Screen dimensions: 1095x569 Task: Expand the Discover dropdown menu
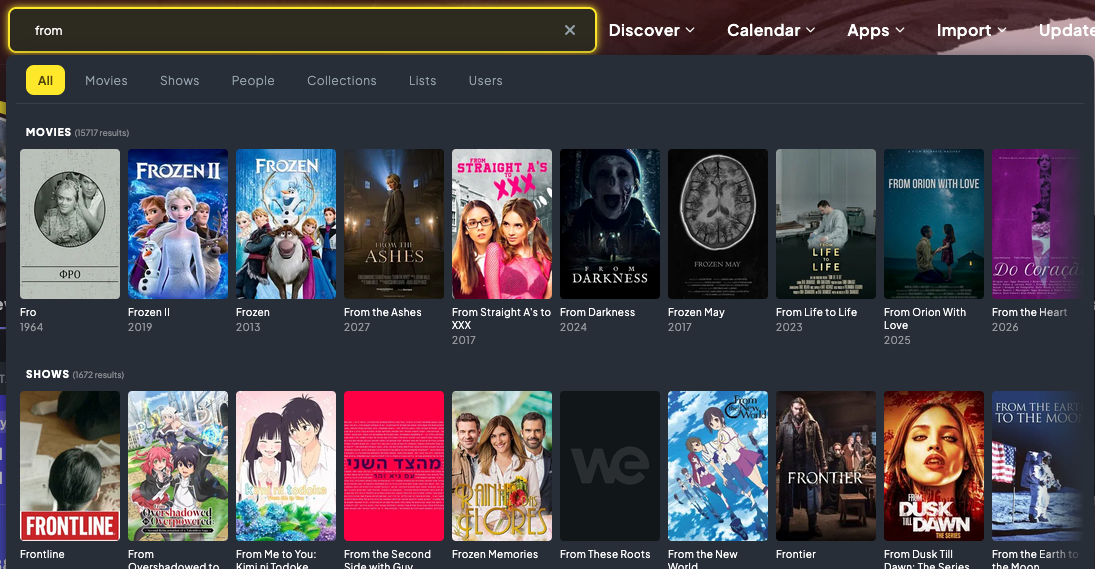pyautogui.click(x=652, y=30)
